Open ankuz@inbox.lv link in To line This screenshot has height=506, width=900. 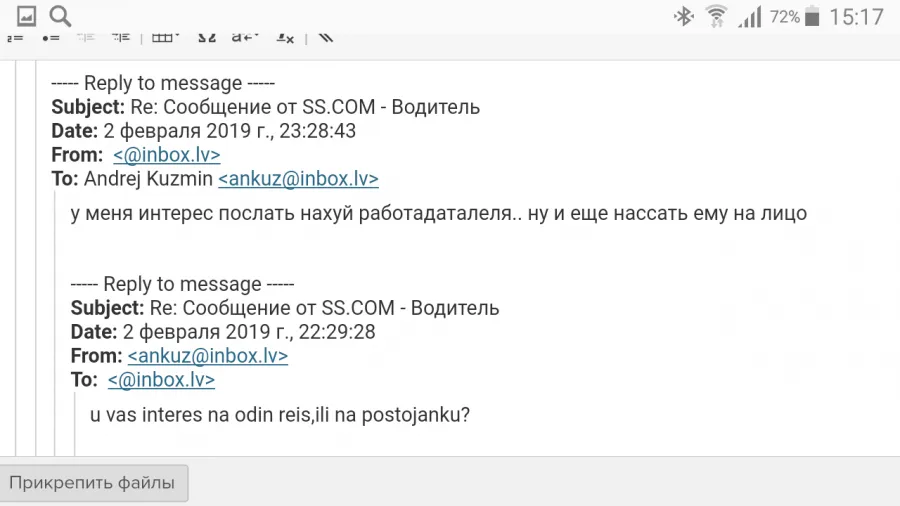(298, 179)
